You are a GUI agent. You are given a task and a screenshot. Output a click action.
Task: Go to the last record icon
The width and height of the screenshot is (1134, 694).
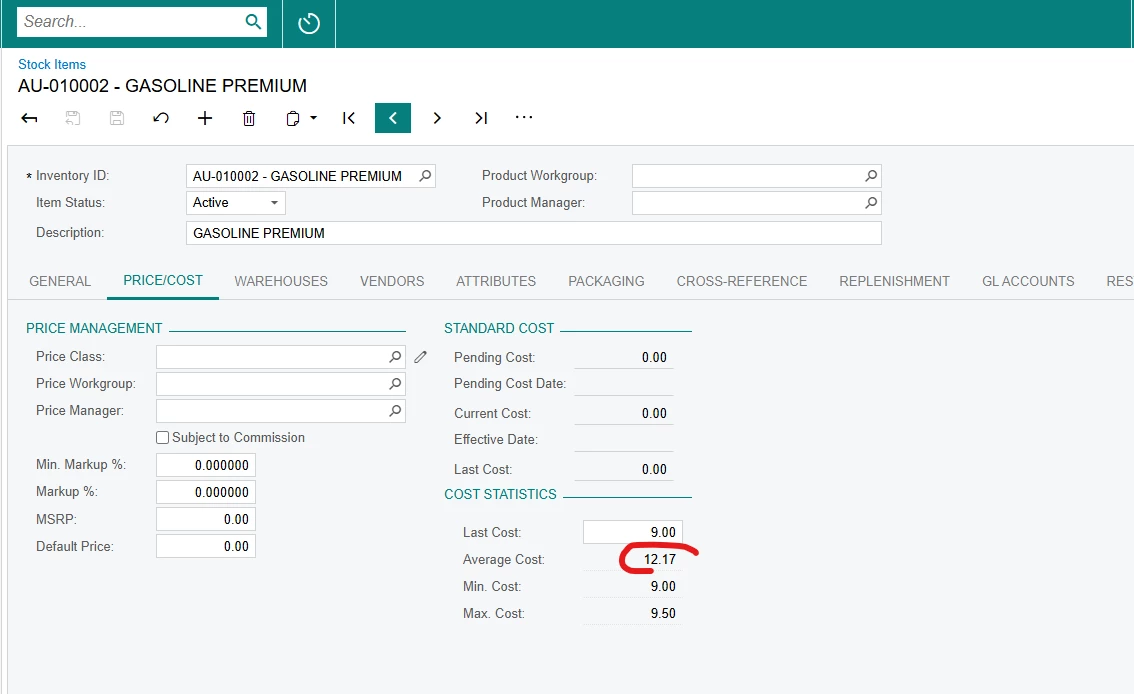pyautogui.click(x=481, y=118)
